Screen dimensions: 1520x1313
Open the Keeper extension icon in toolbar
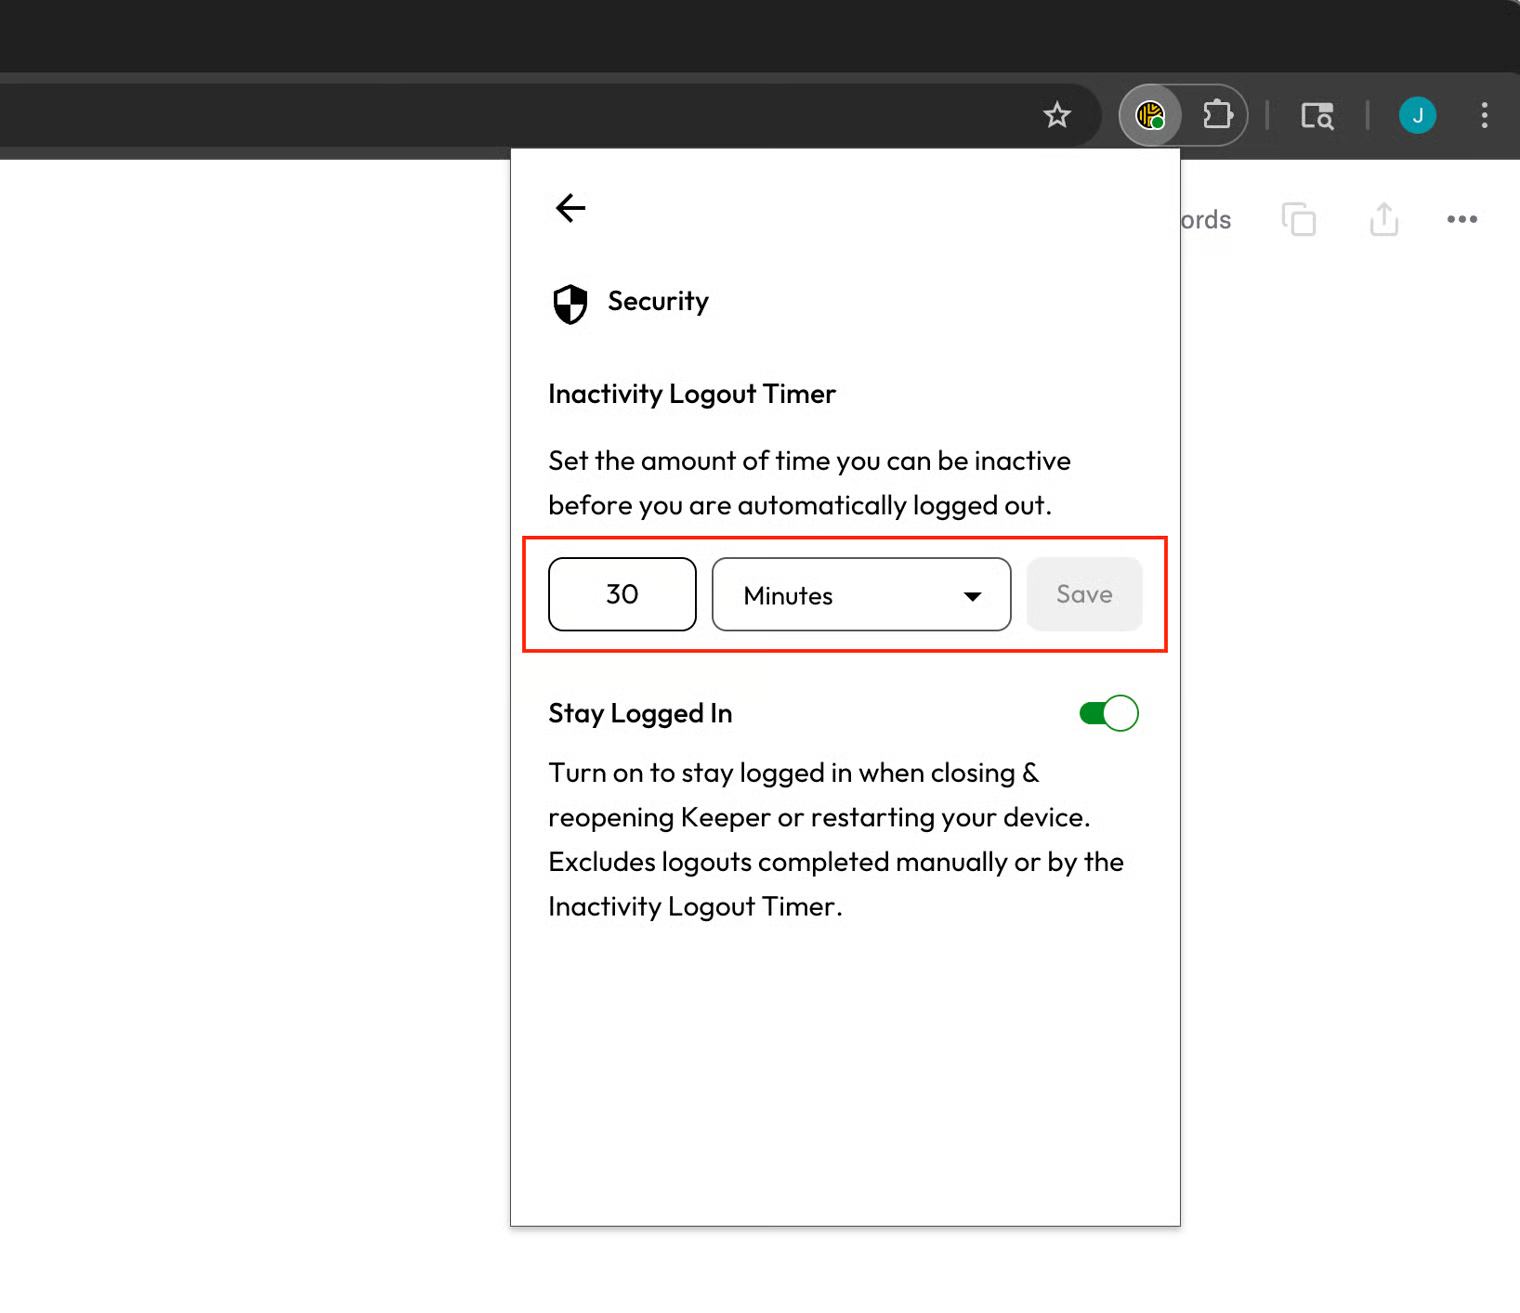tap(1150, 116)
